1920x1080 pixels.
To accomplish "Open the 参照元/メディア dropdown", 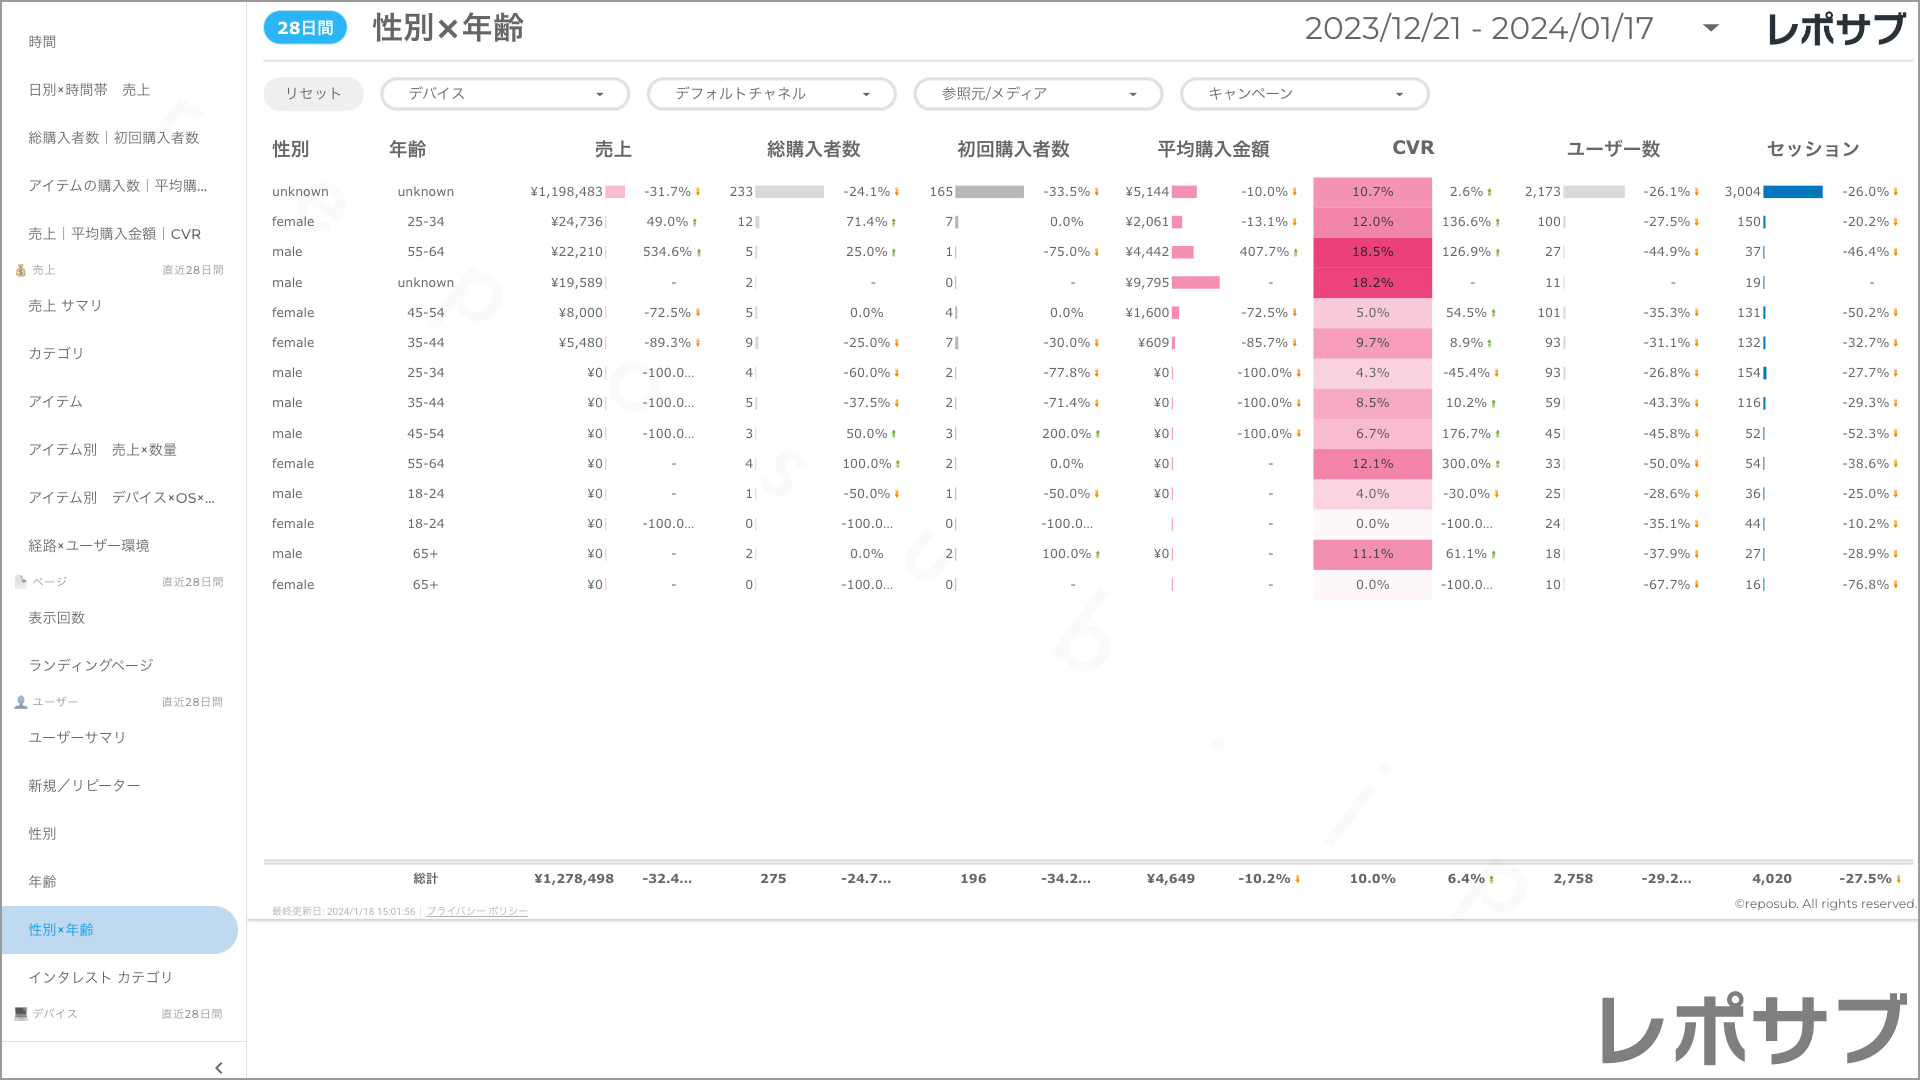I will [x=1038, y=94].
